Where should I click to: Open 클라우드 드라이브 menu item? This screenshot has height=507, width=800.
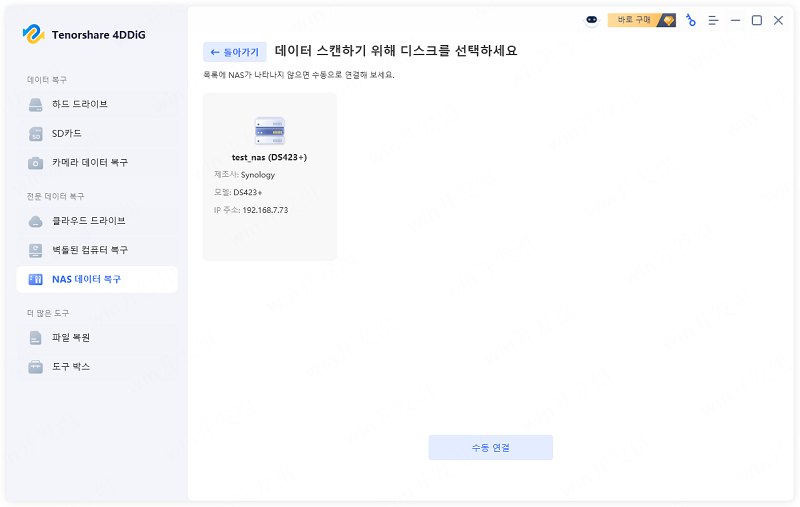tap(97, 221)
